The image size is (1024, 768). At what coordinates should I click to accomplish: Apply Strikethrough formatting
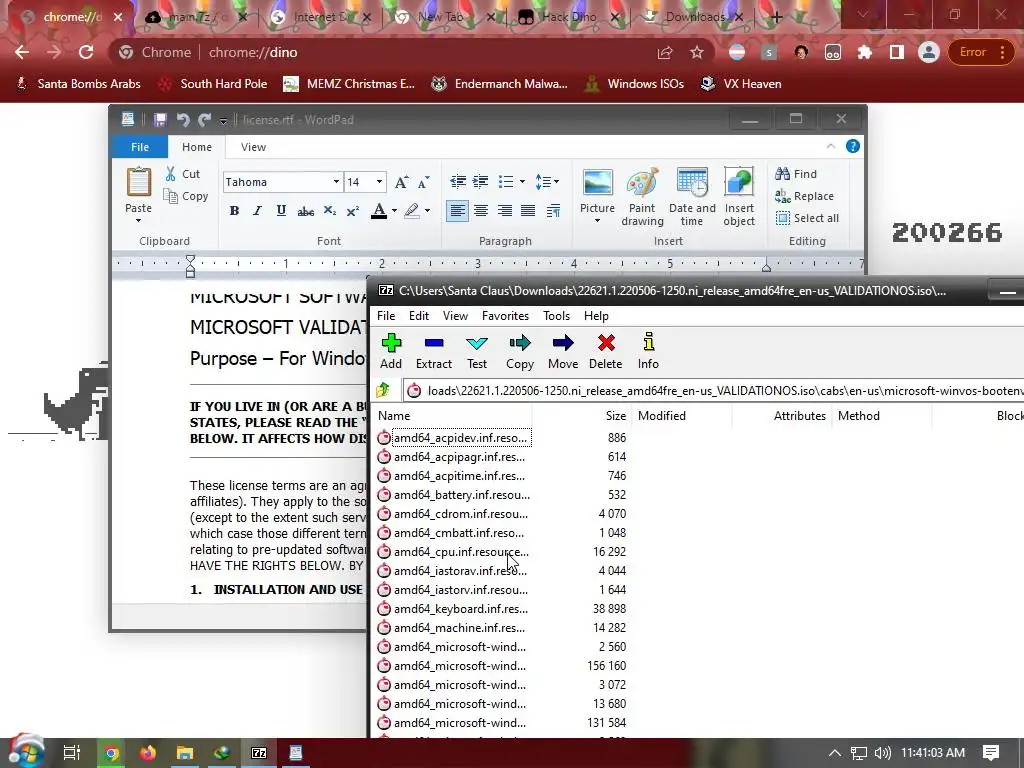(305, 210)
